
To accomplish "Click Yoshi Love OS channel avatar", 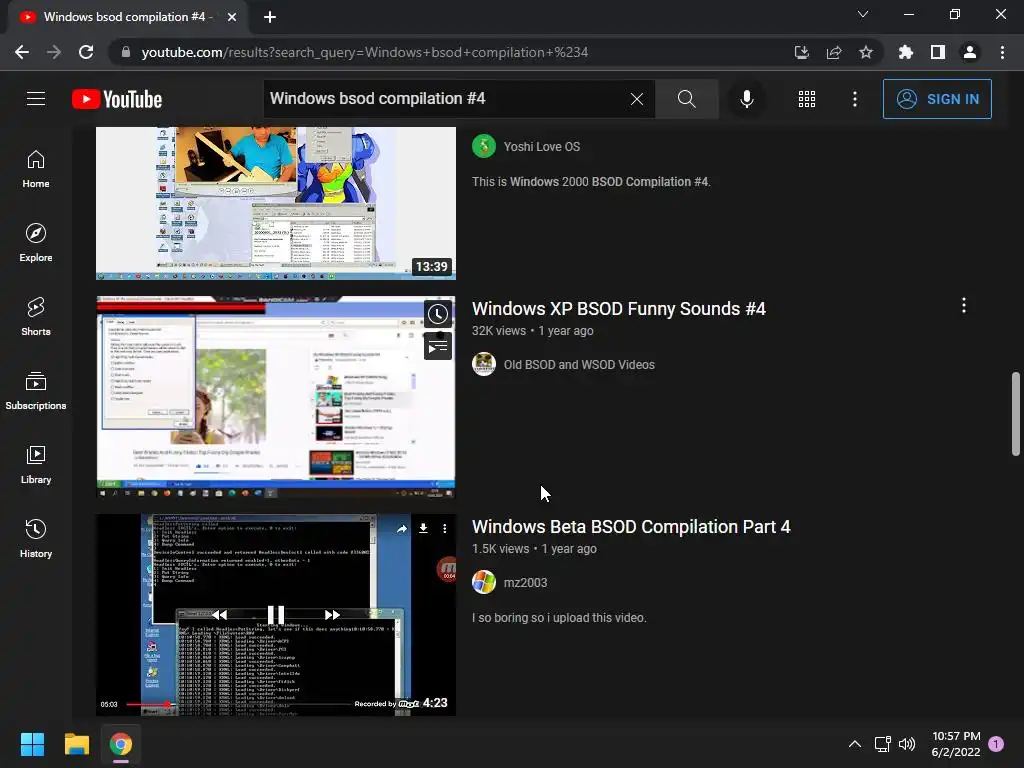I will click(484, 146).
